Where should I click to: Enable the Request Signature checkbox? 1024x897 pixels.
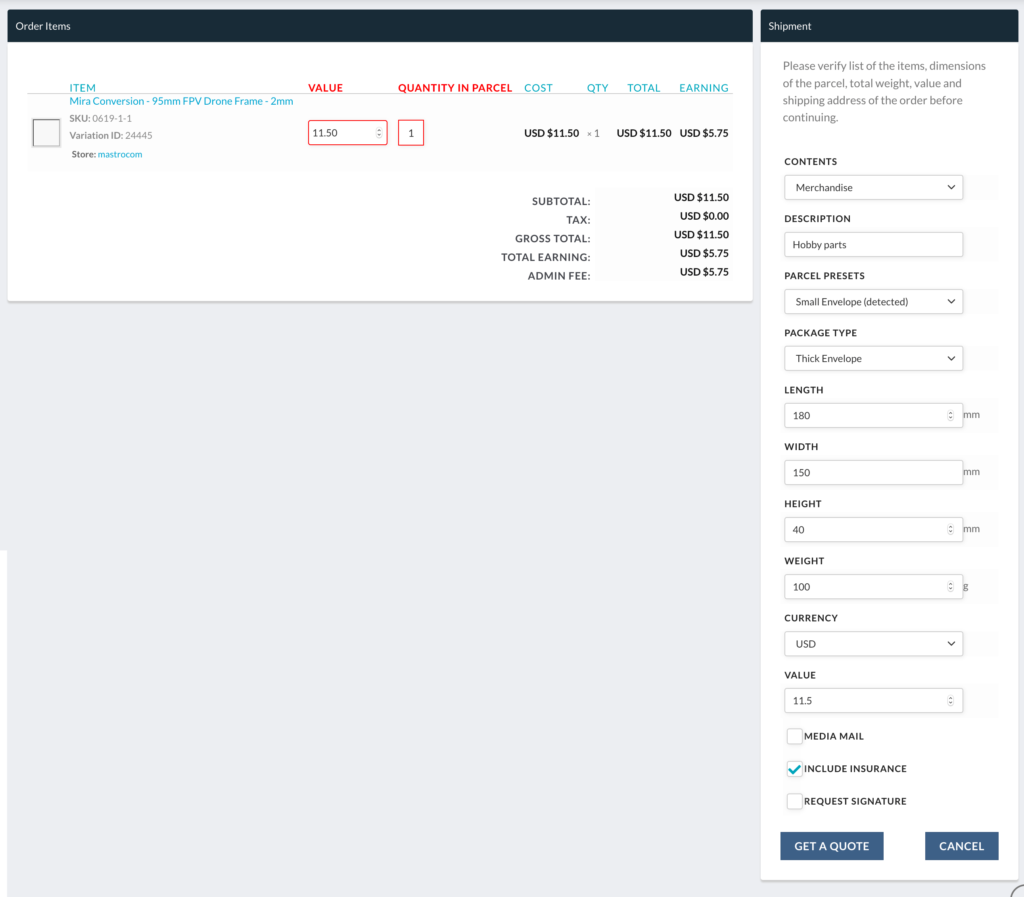click(x=795, y=801)
